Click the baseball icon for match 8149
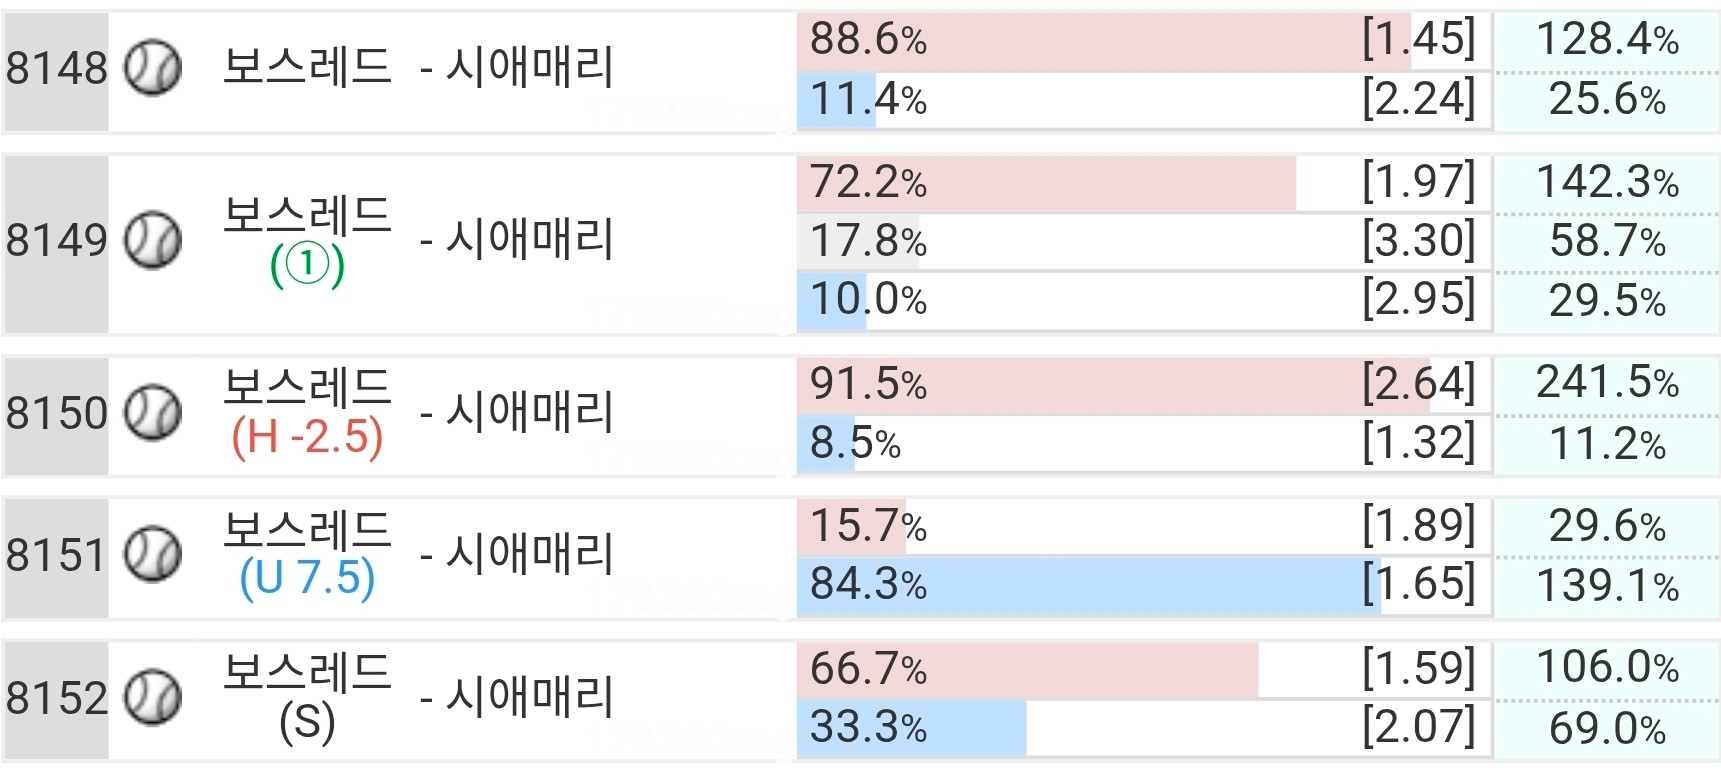 pyautogui.click(x=152, y=240)
